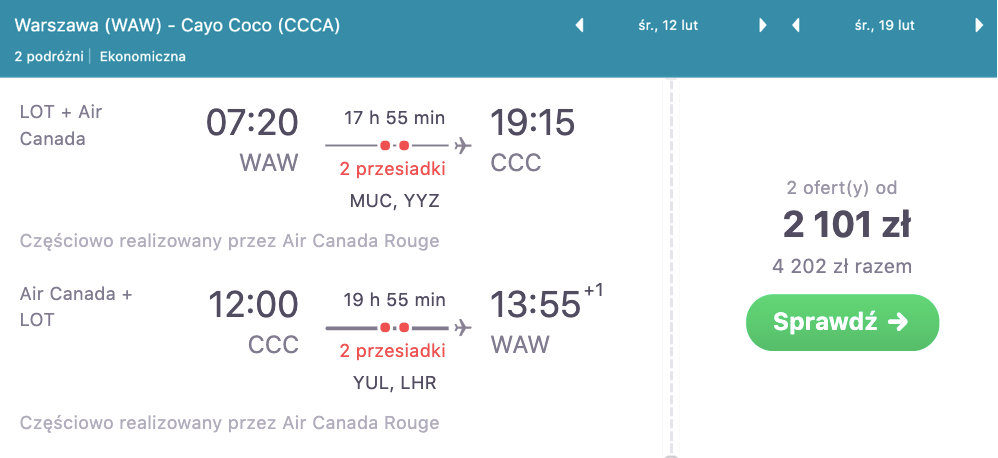Go to previous departure date arrow
This screenshot has height=458, width=998.
pos(579,26)
